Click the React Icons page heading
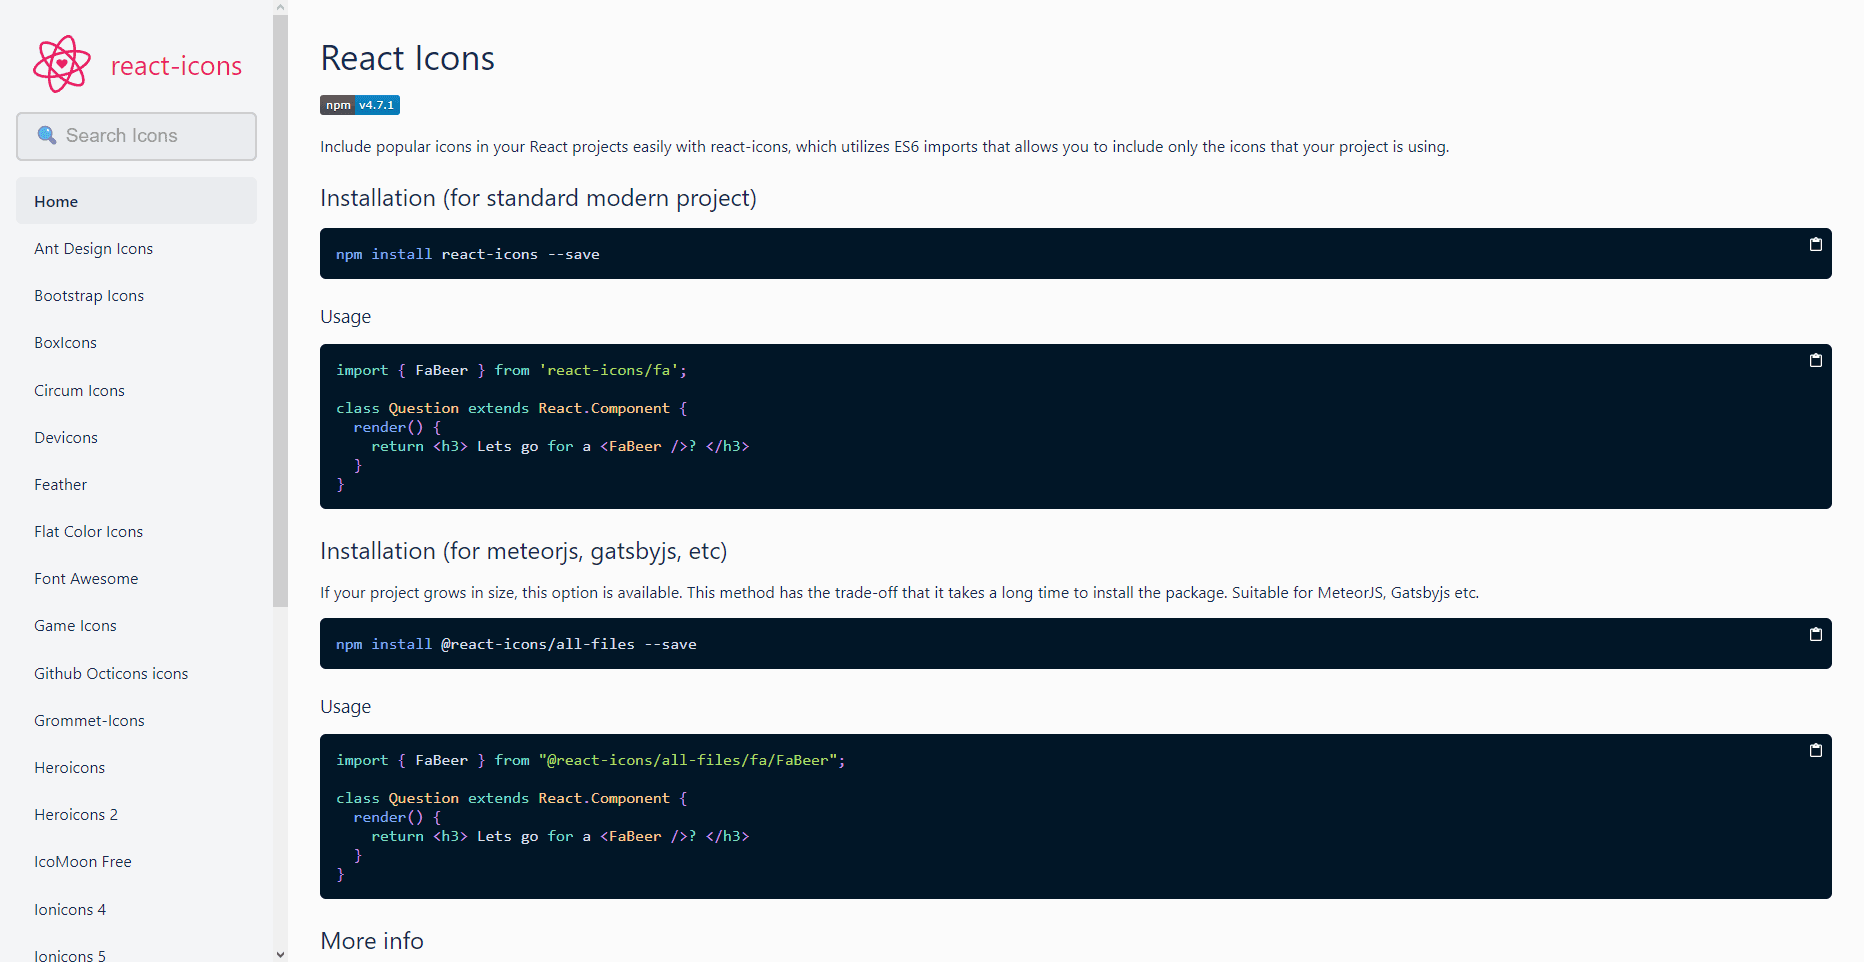Viewport: 1864px width, 962px height. 407,58
